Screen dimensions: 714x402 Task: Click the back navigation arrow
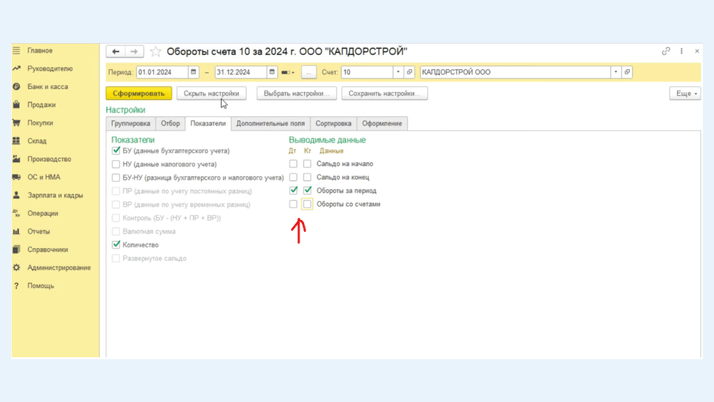[116, 51]
